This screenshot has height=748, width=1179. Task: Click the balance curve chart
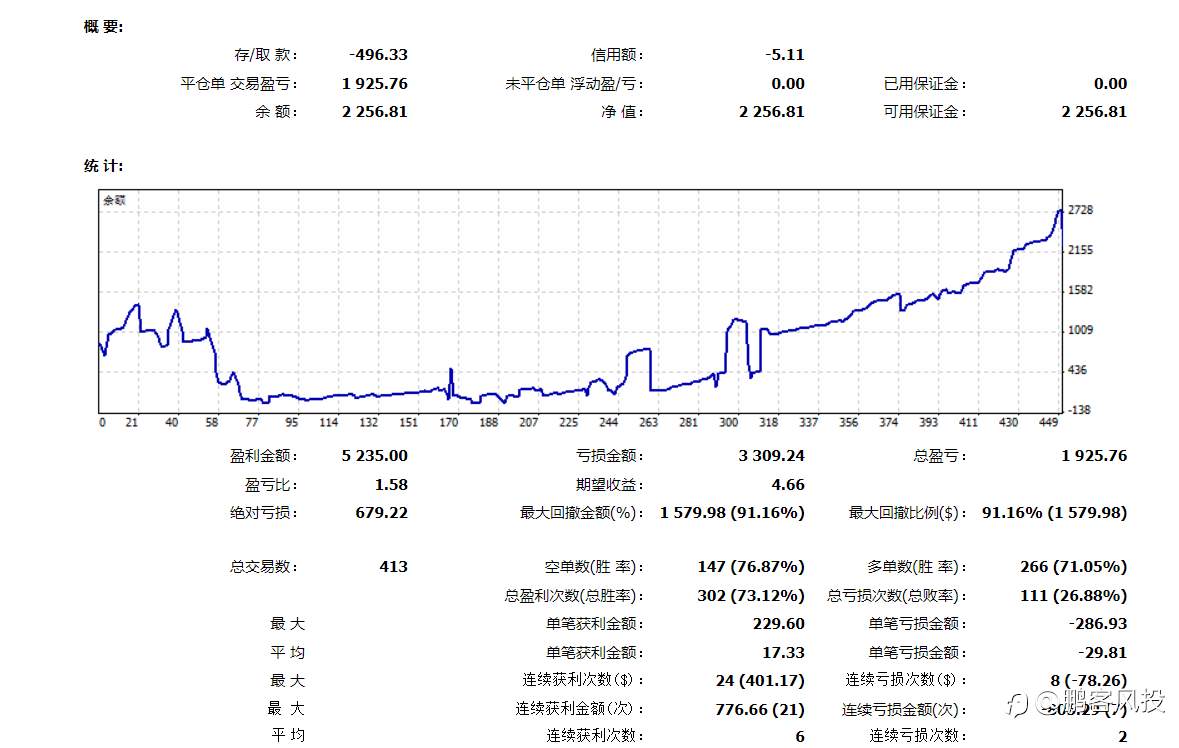coord(580,301)
